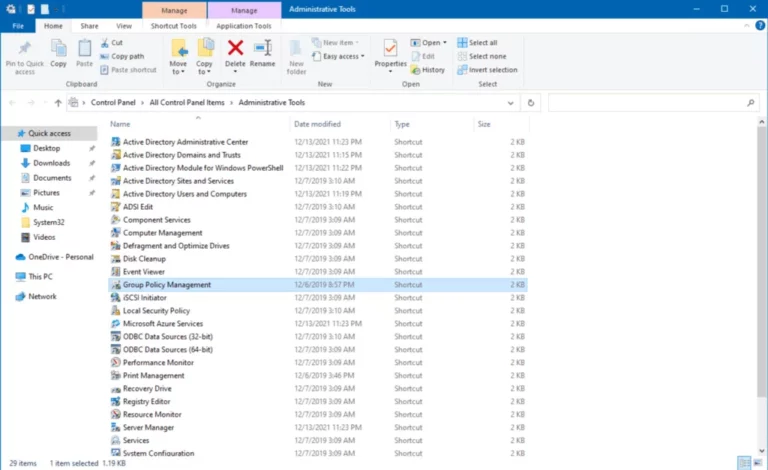Click All Control Panel Items breadcrumb
The width and height of the screenshot is (768, 470).
click(x=187, y=103)
